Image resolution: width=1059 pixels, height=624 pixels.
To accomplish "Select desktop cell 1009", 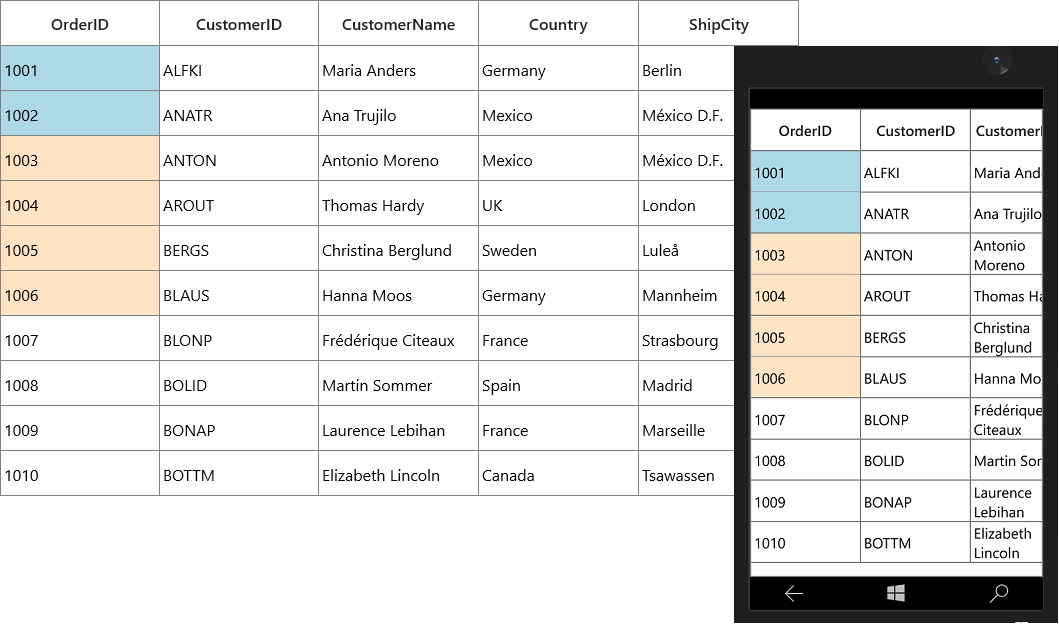I will point(80,429).
